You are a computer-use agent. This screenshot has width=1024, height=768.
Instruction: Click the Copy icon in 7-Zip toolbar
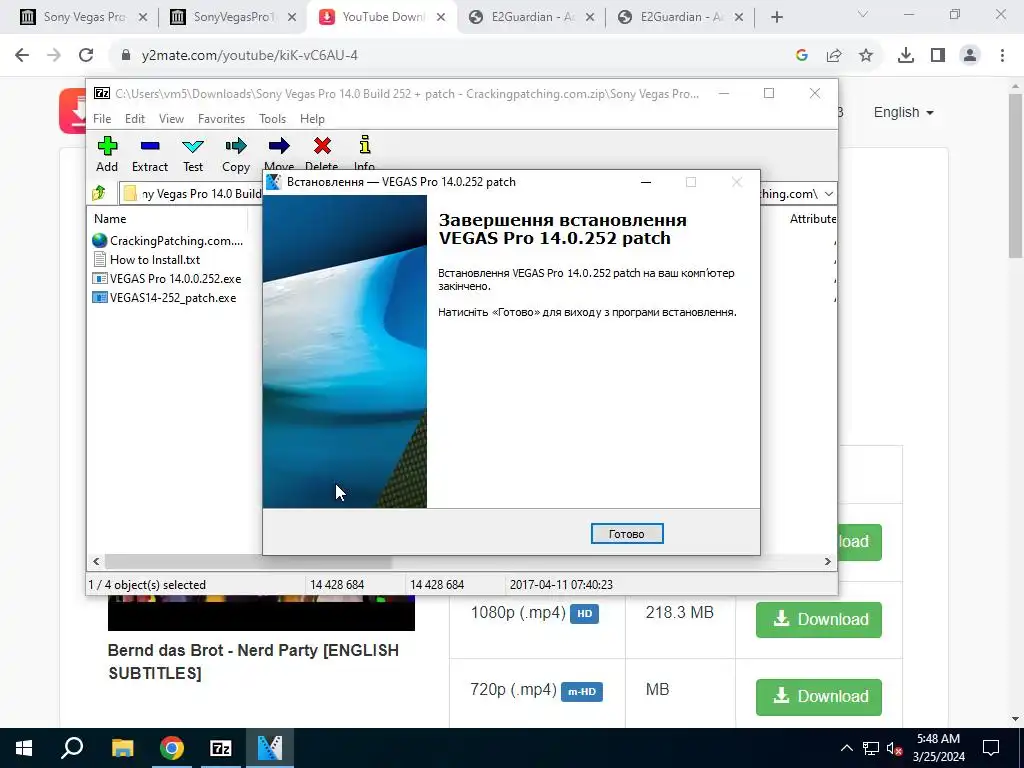click(236, 146)
